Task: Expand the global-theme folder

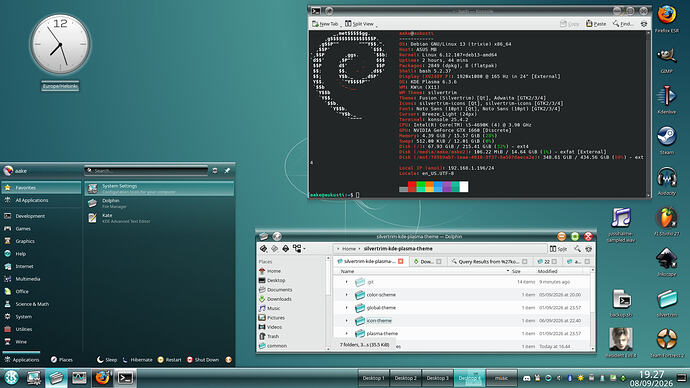Action: point(346,308)
